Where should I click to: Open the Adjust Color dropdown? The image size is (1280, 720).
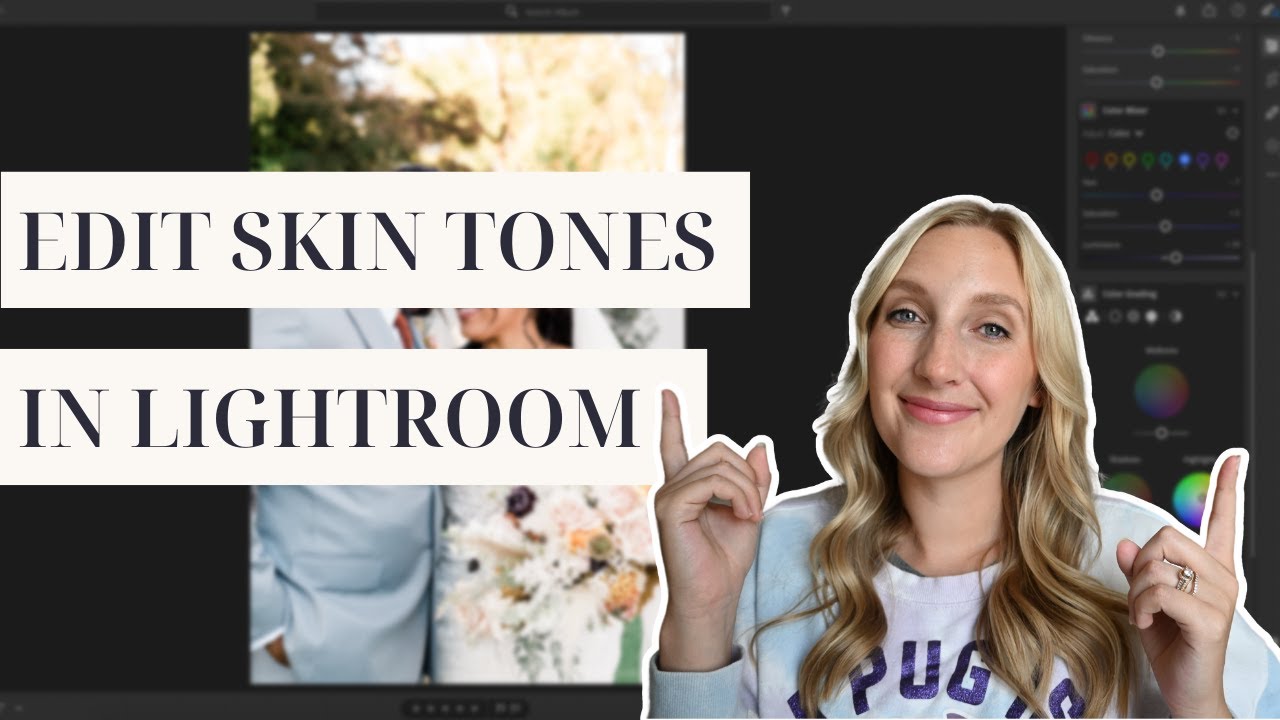click(1126, 133)
